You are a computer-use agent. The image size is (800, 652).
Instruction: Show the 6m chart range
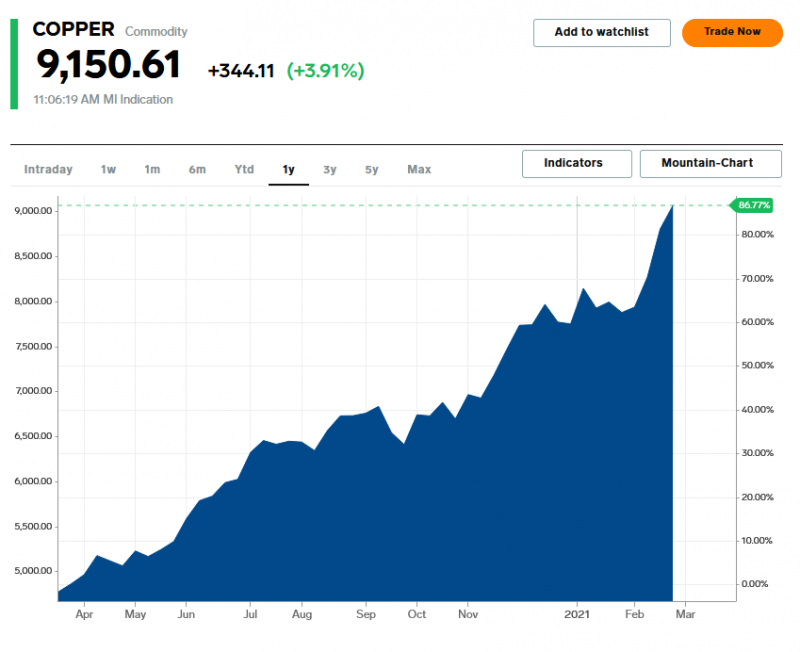point(197,169)
